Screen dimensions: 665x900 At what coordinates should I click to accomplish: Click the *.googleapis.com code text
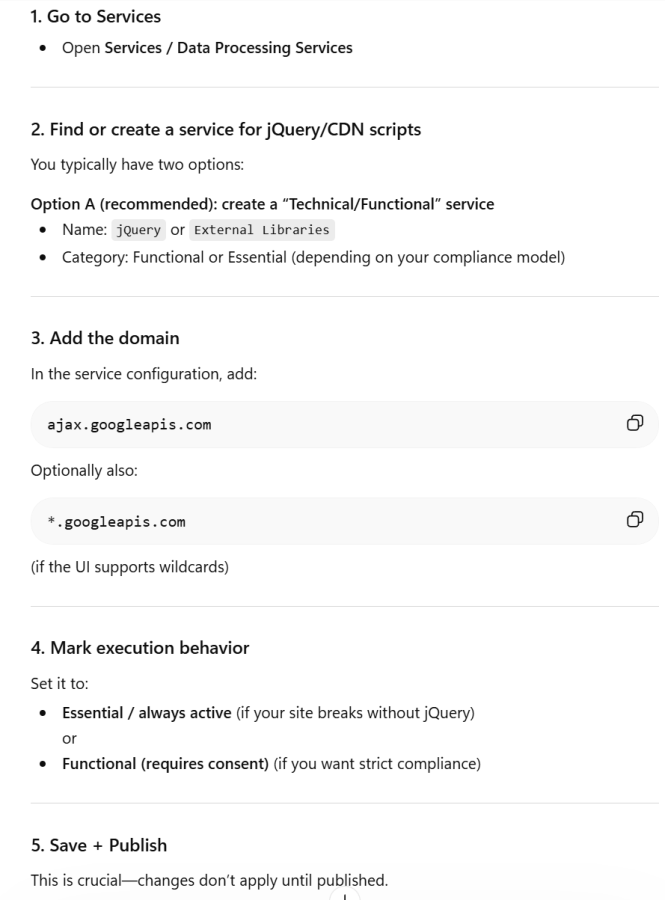116,522
